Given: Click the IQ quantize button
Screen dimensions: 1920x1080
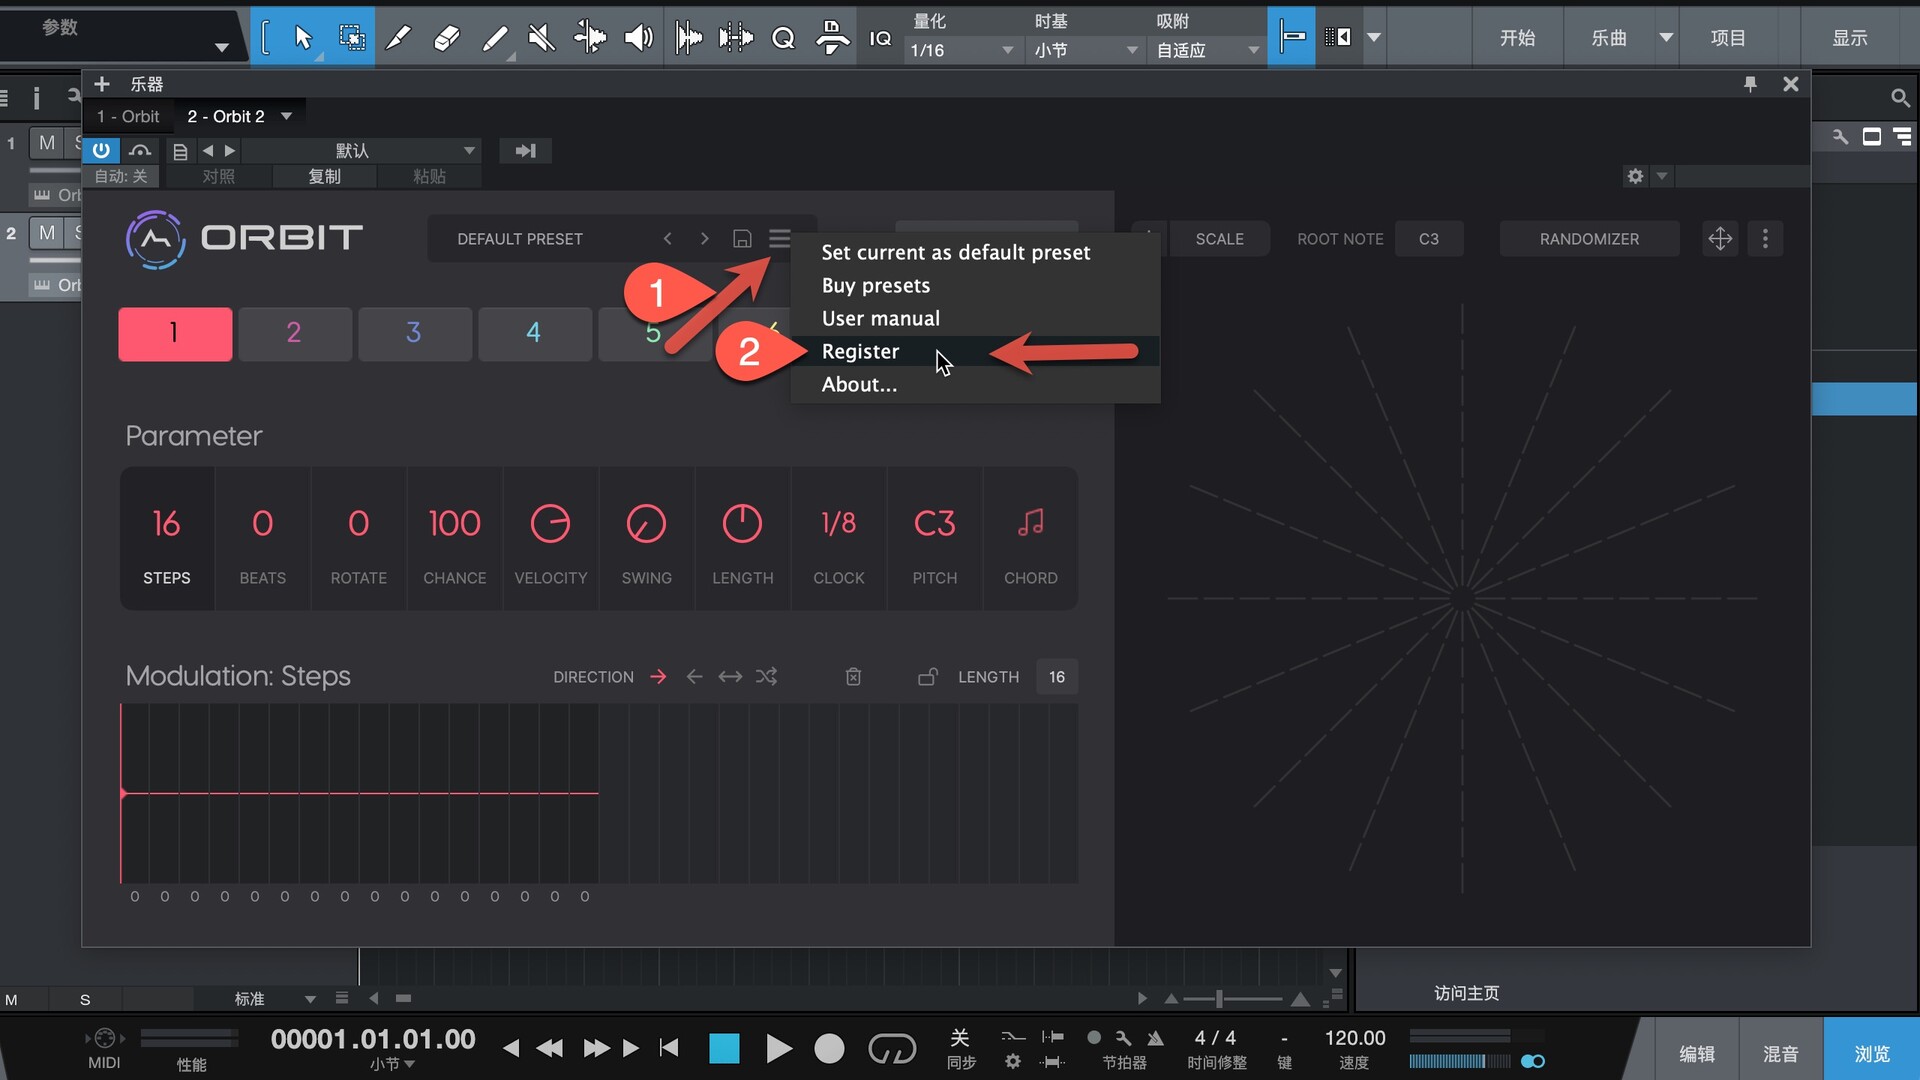Looking at the screenshot, I should (880, 38).
